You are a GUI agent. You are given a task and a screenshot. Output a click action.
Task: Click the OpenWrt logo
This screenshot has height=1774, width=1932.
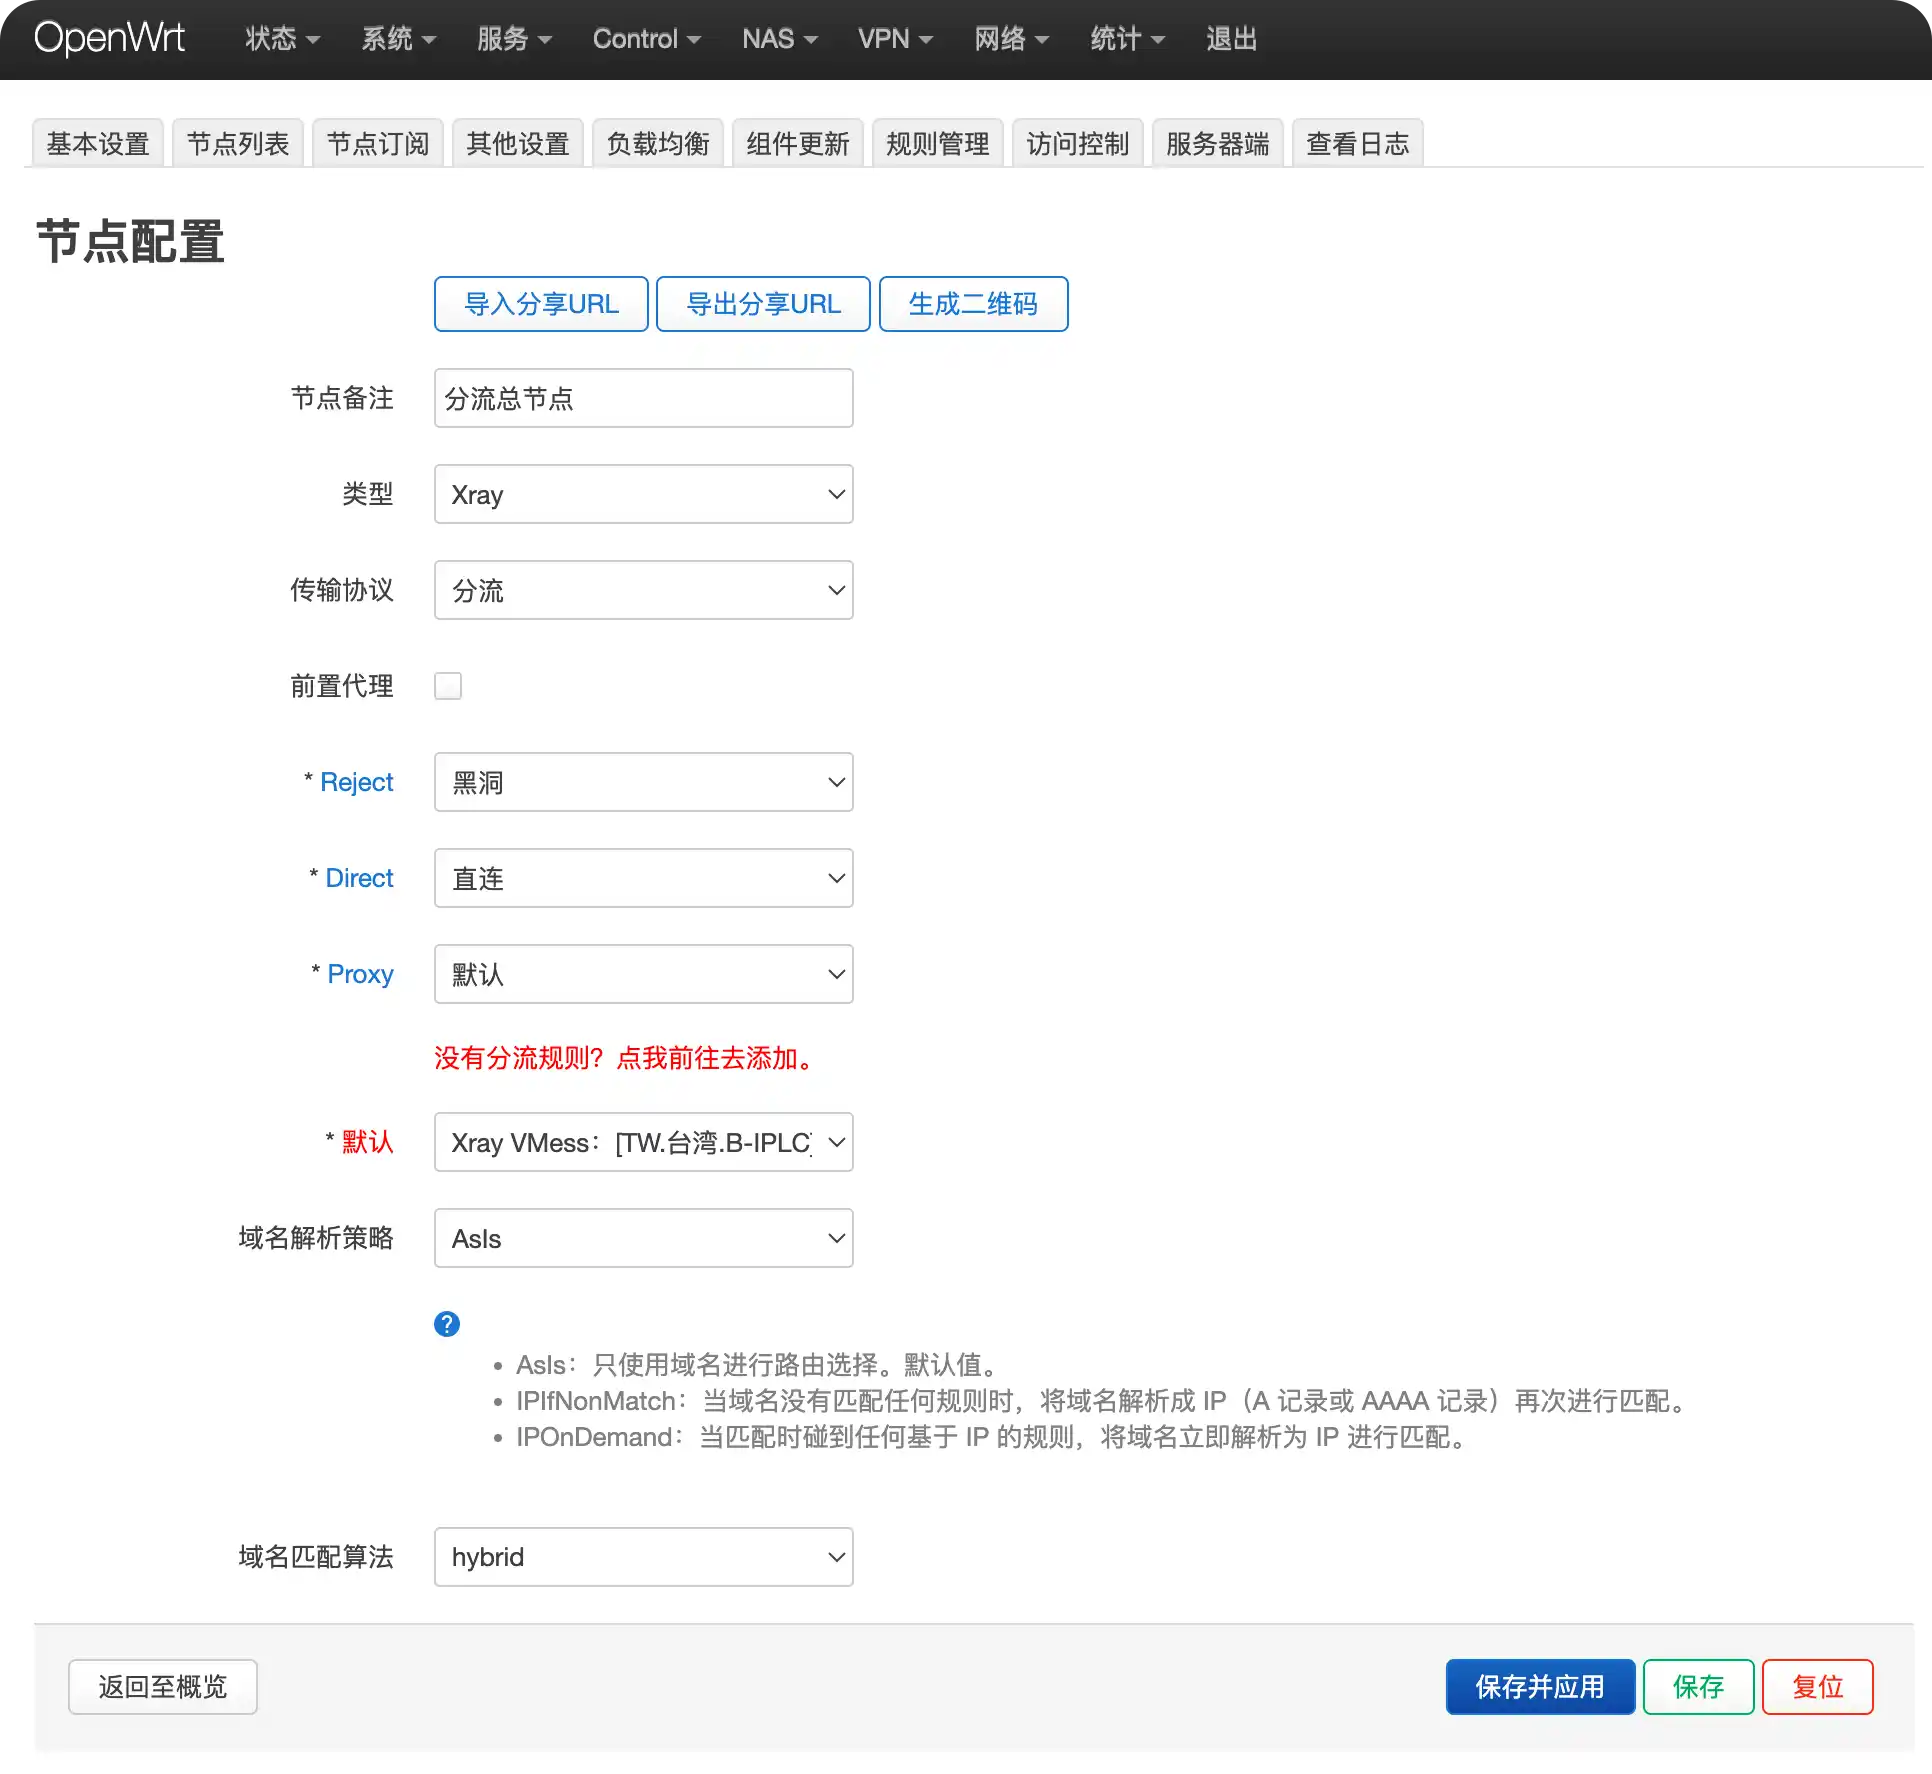[x=109, y=38]
